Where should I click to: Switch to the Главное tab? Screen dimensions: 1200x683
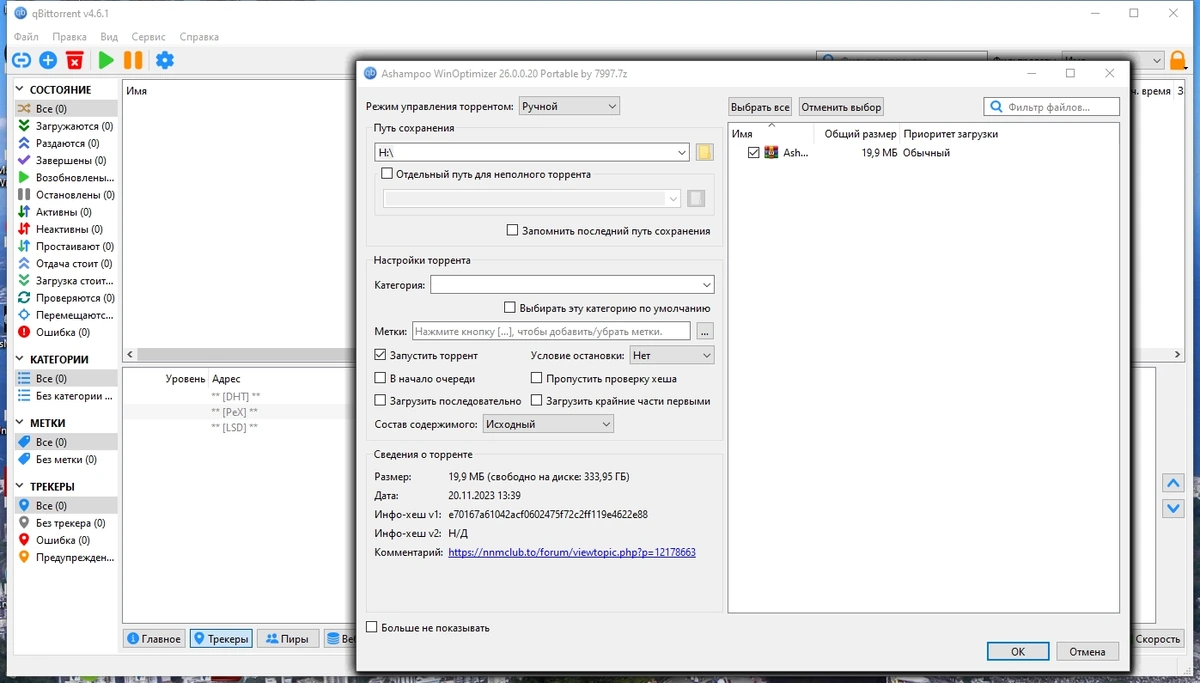click(x=154, y=638)
